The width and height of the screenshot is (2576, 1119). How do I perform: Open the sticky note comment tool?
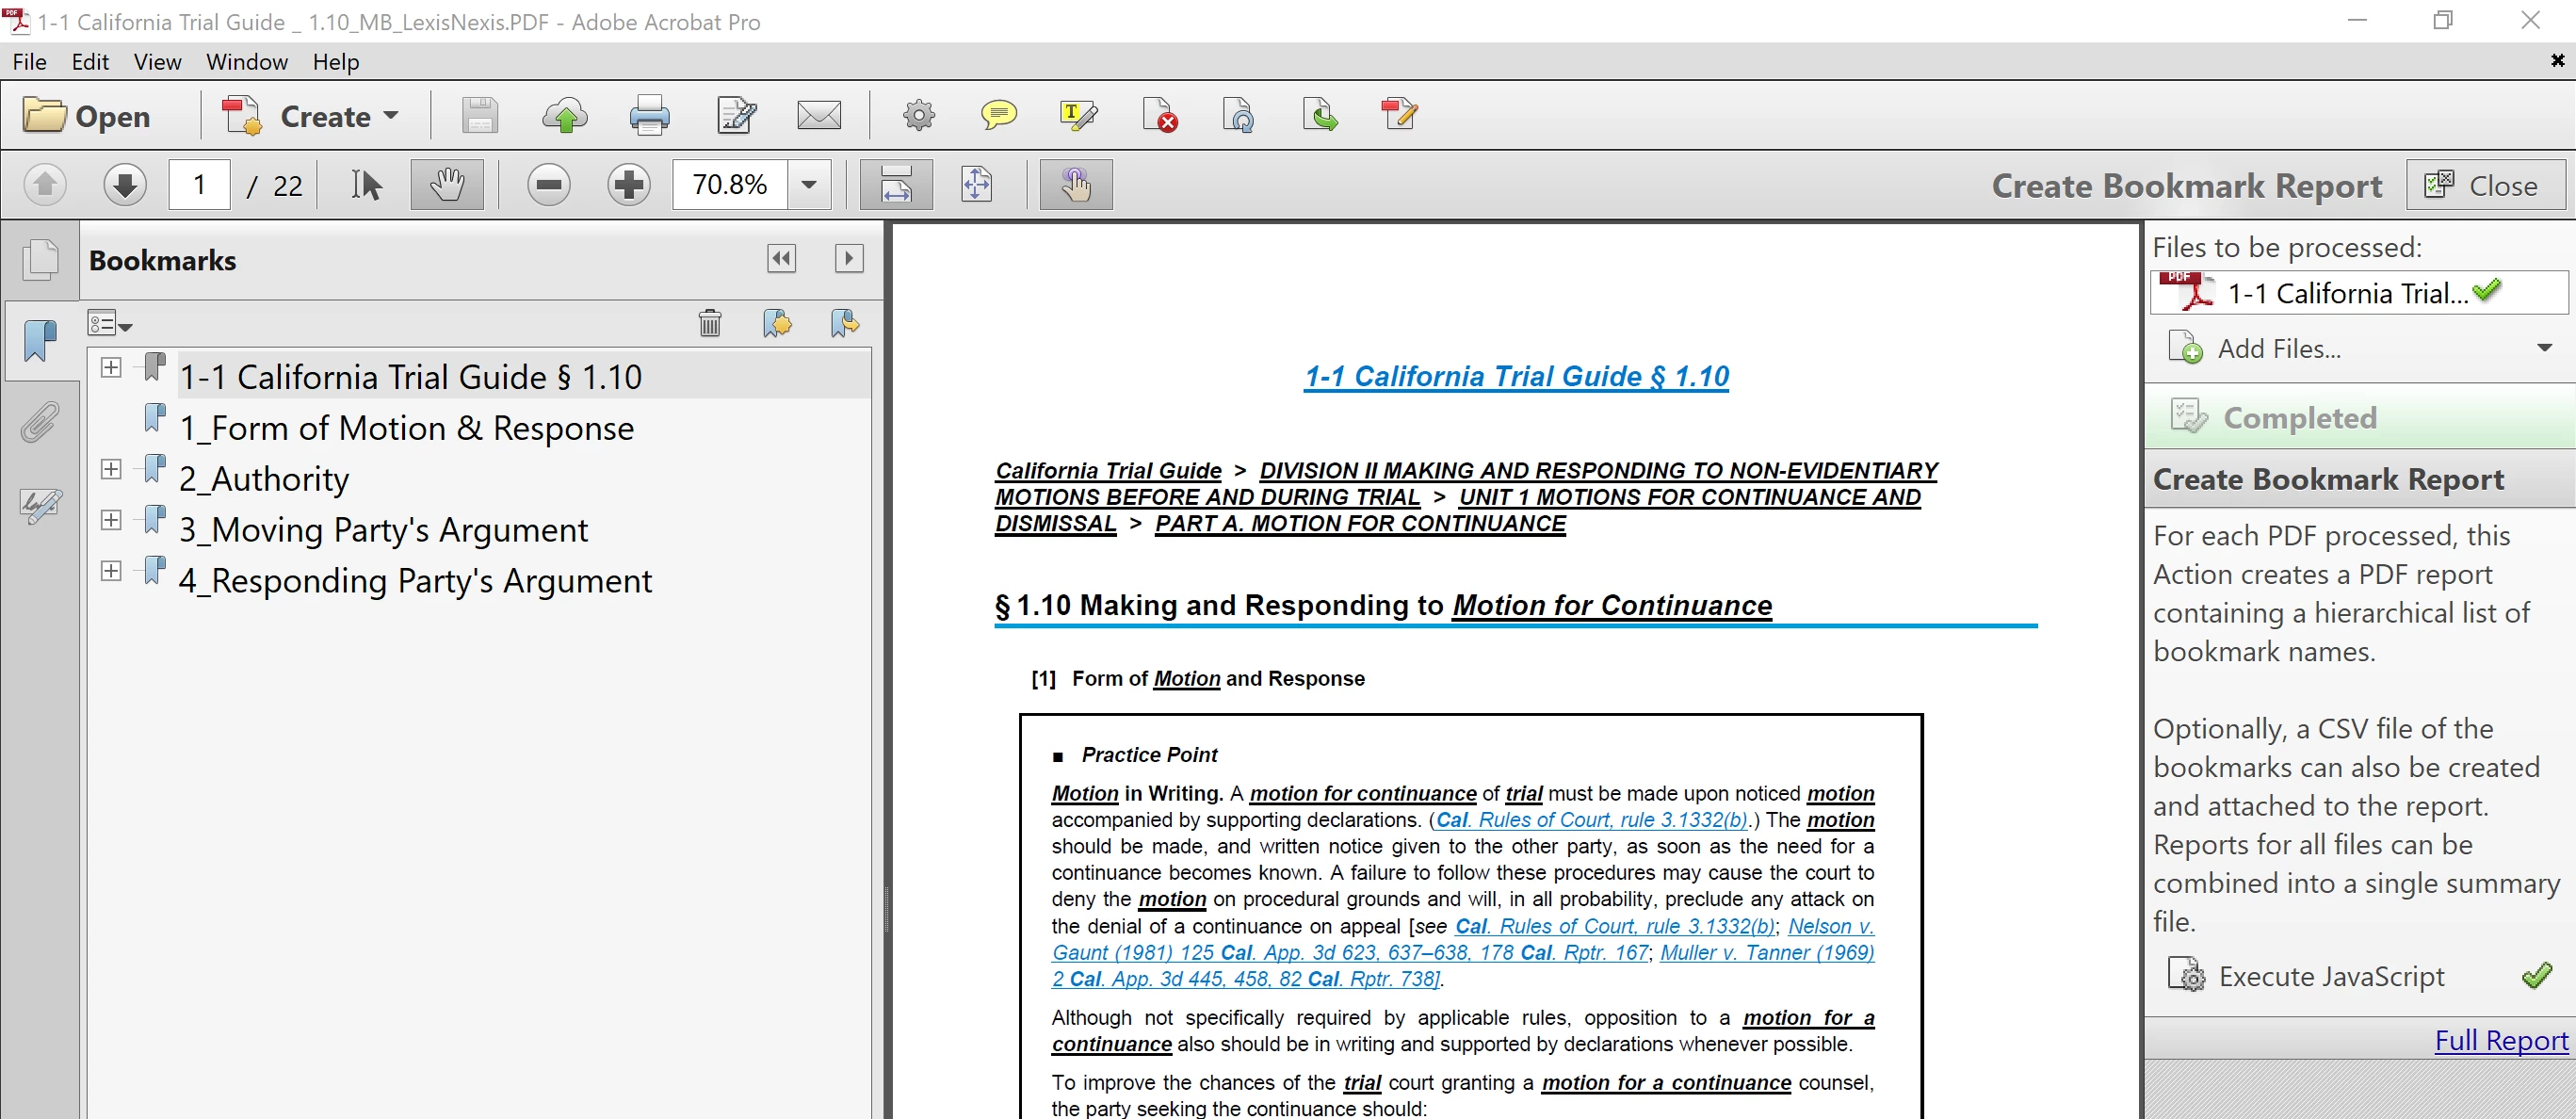[997, 116]
